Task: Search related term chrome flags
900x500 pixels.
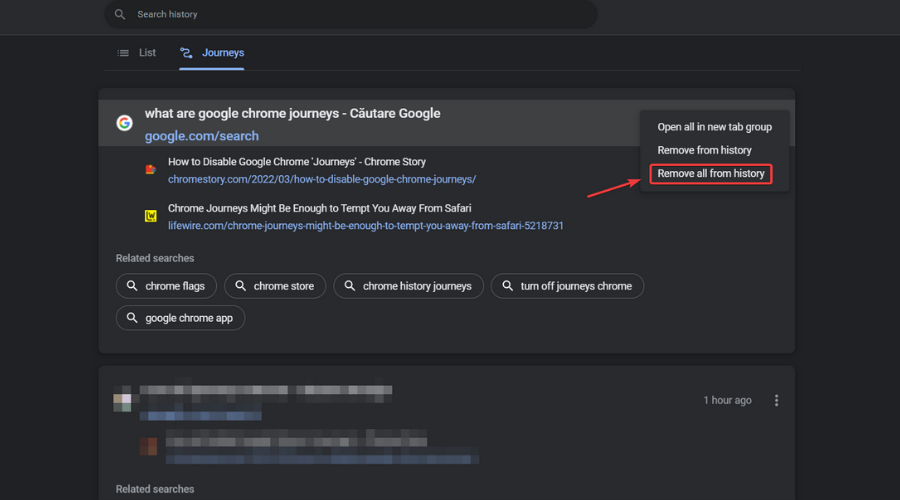Action: tap(166, 286)
